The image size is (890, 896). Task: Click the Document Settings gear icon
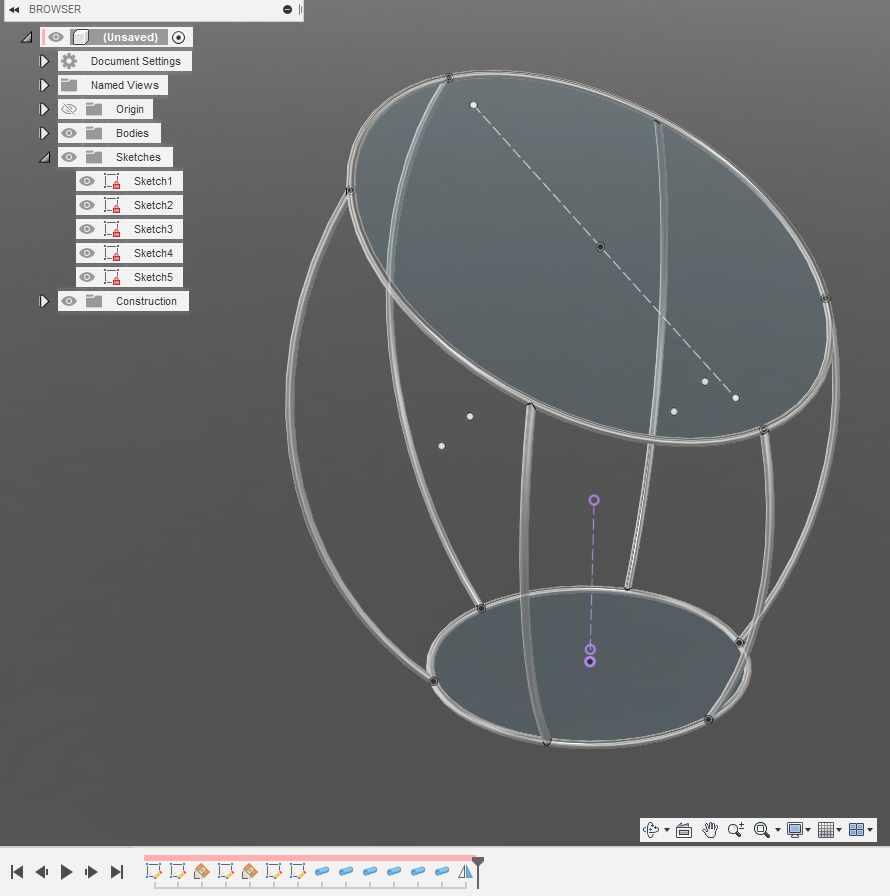(68, 60)
